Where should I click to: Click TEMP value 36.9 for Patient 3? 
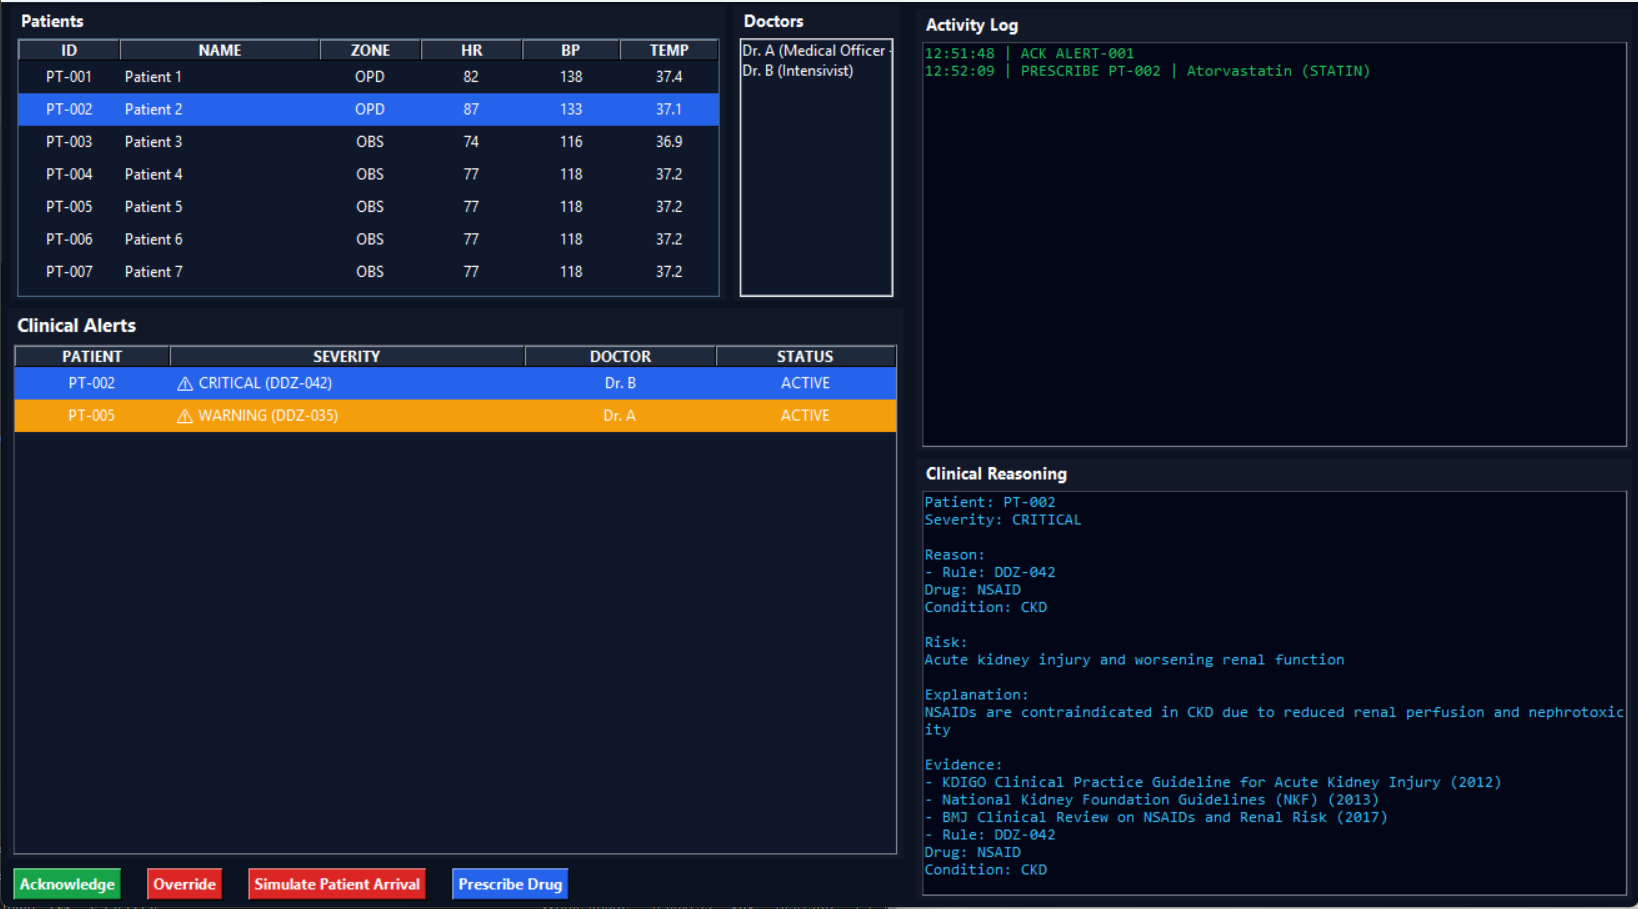669,142
